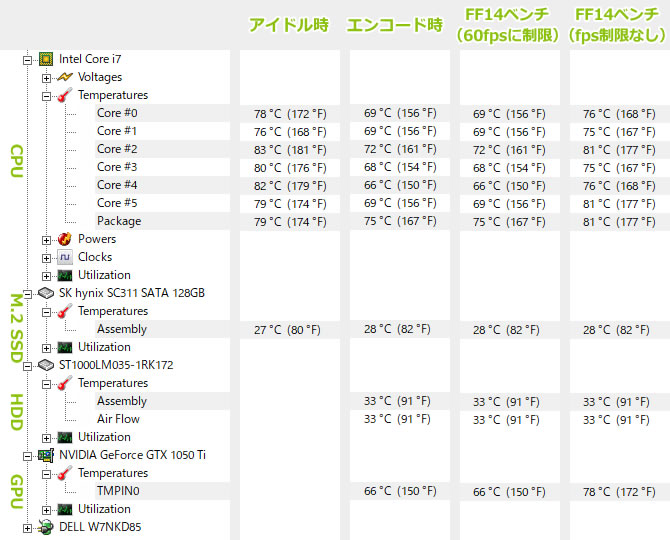Select the Core #4 row

[162, 185]
